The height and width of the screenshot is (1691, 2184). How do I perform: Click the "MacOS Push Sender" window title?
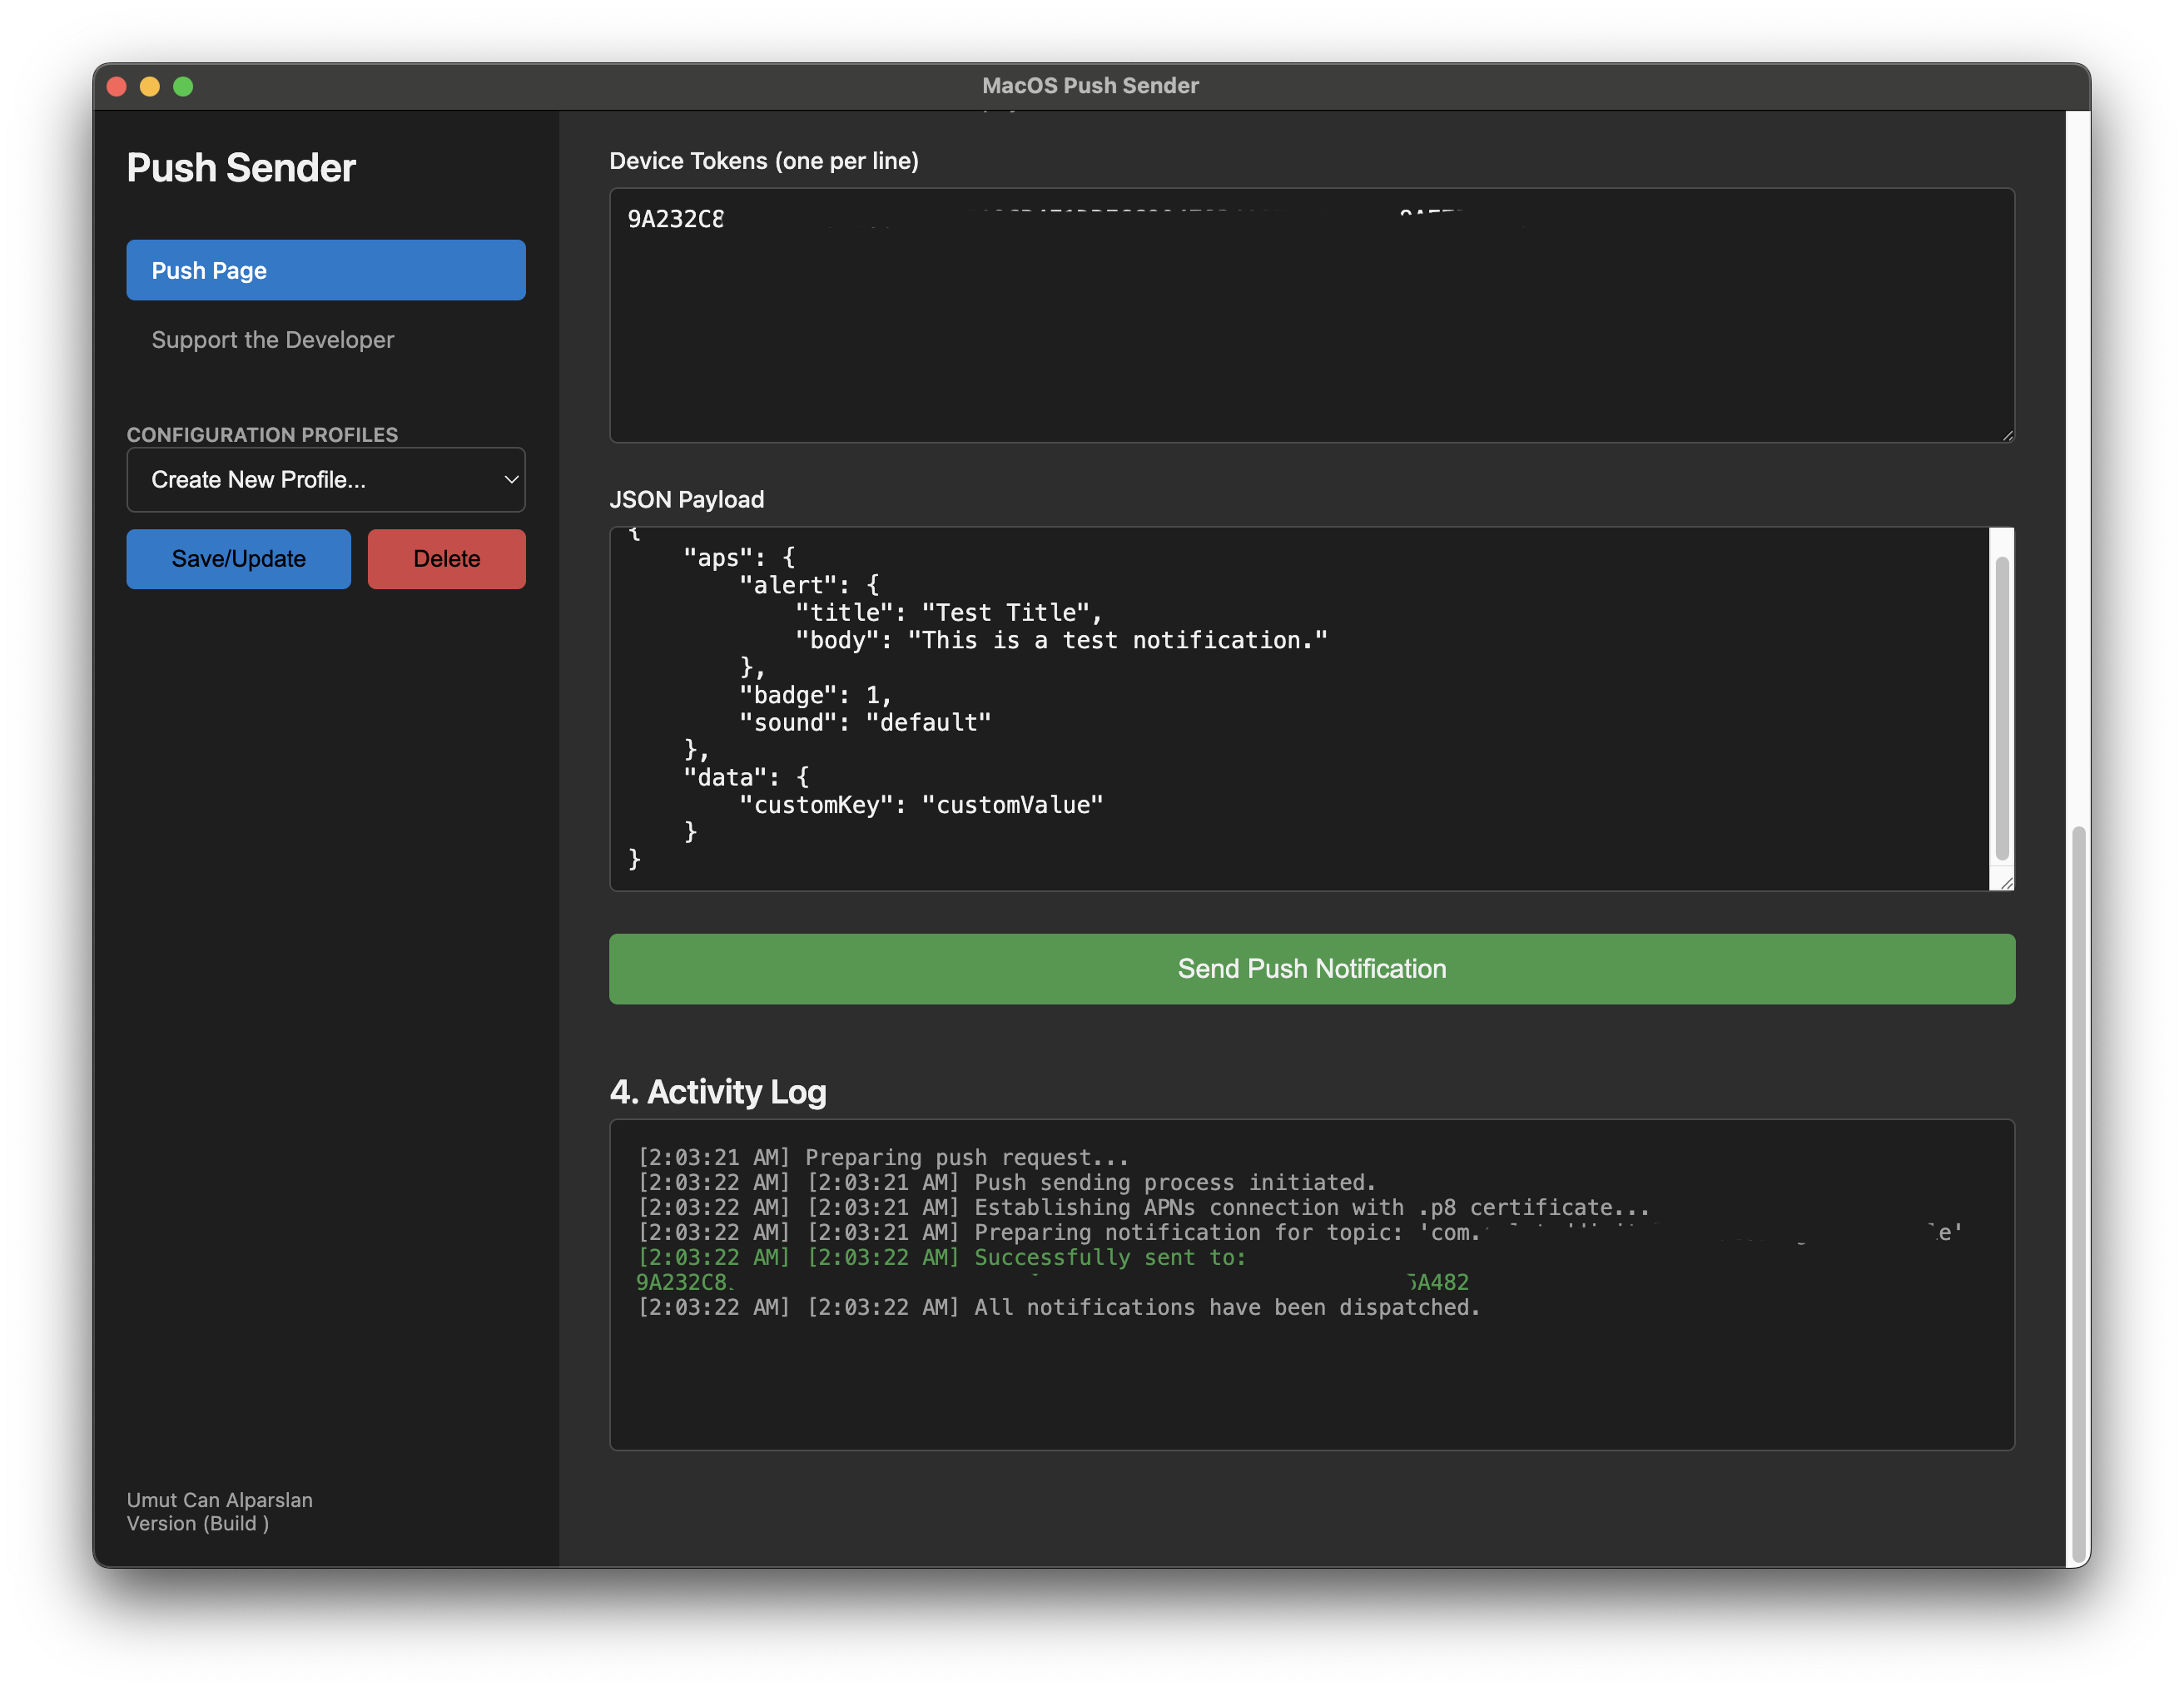(x=1090, y=86)
